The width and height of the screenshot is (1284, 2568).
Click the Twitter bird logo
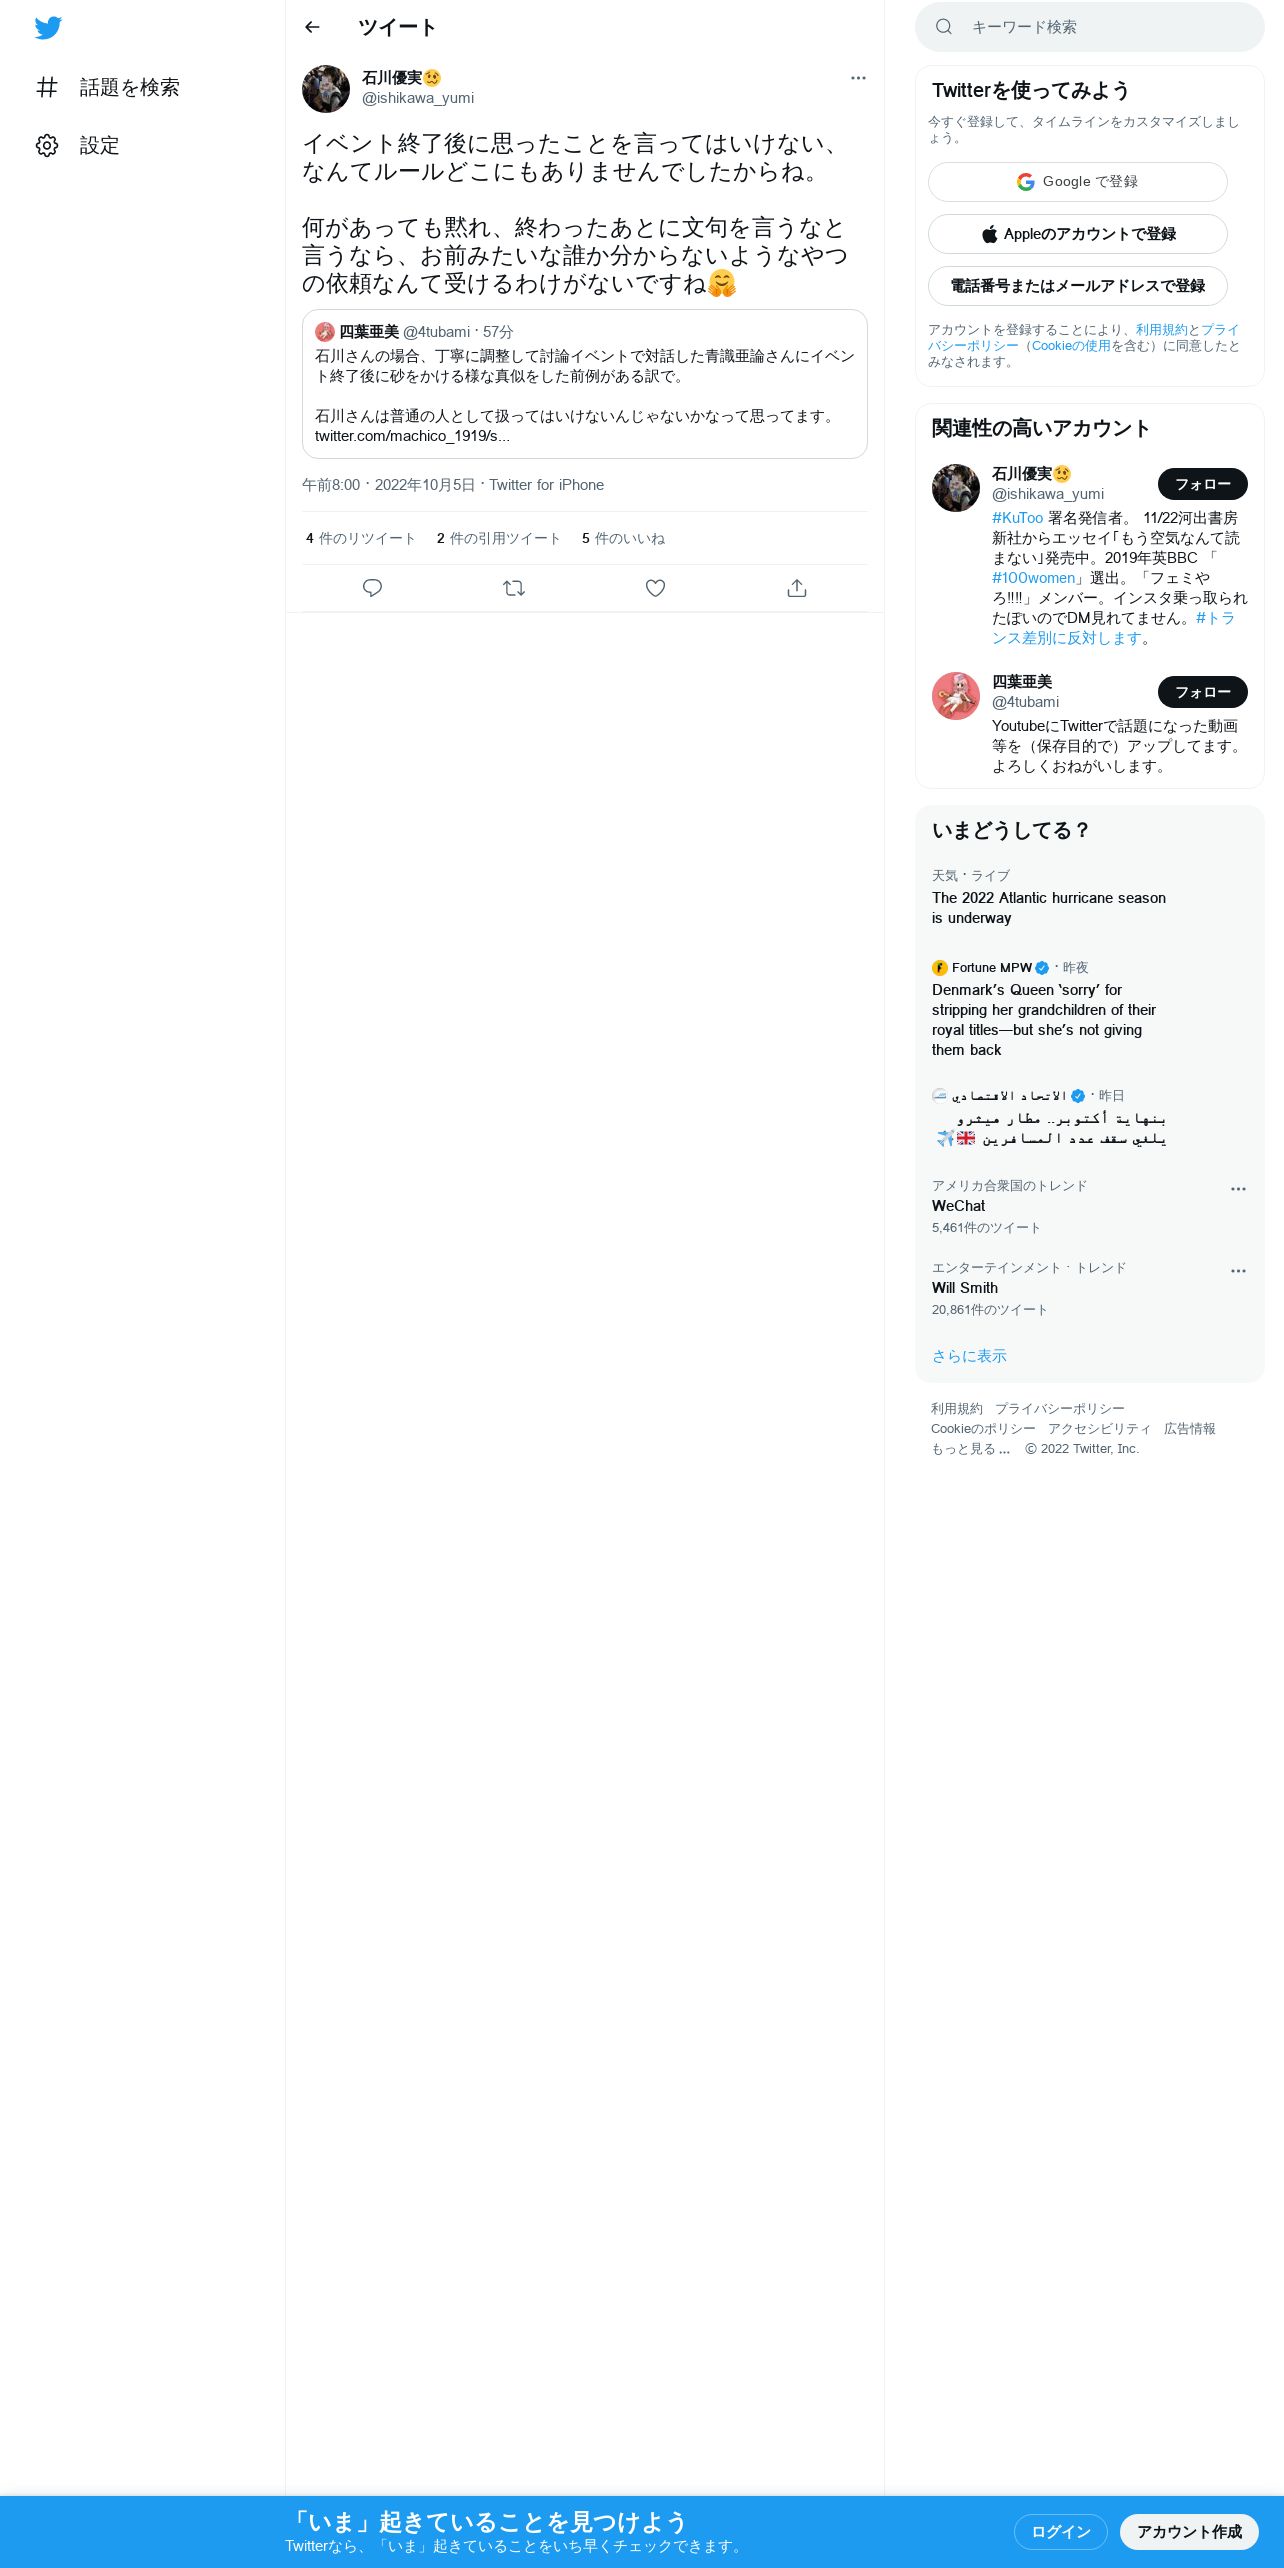pyautogui.click(x=48, y=28)
